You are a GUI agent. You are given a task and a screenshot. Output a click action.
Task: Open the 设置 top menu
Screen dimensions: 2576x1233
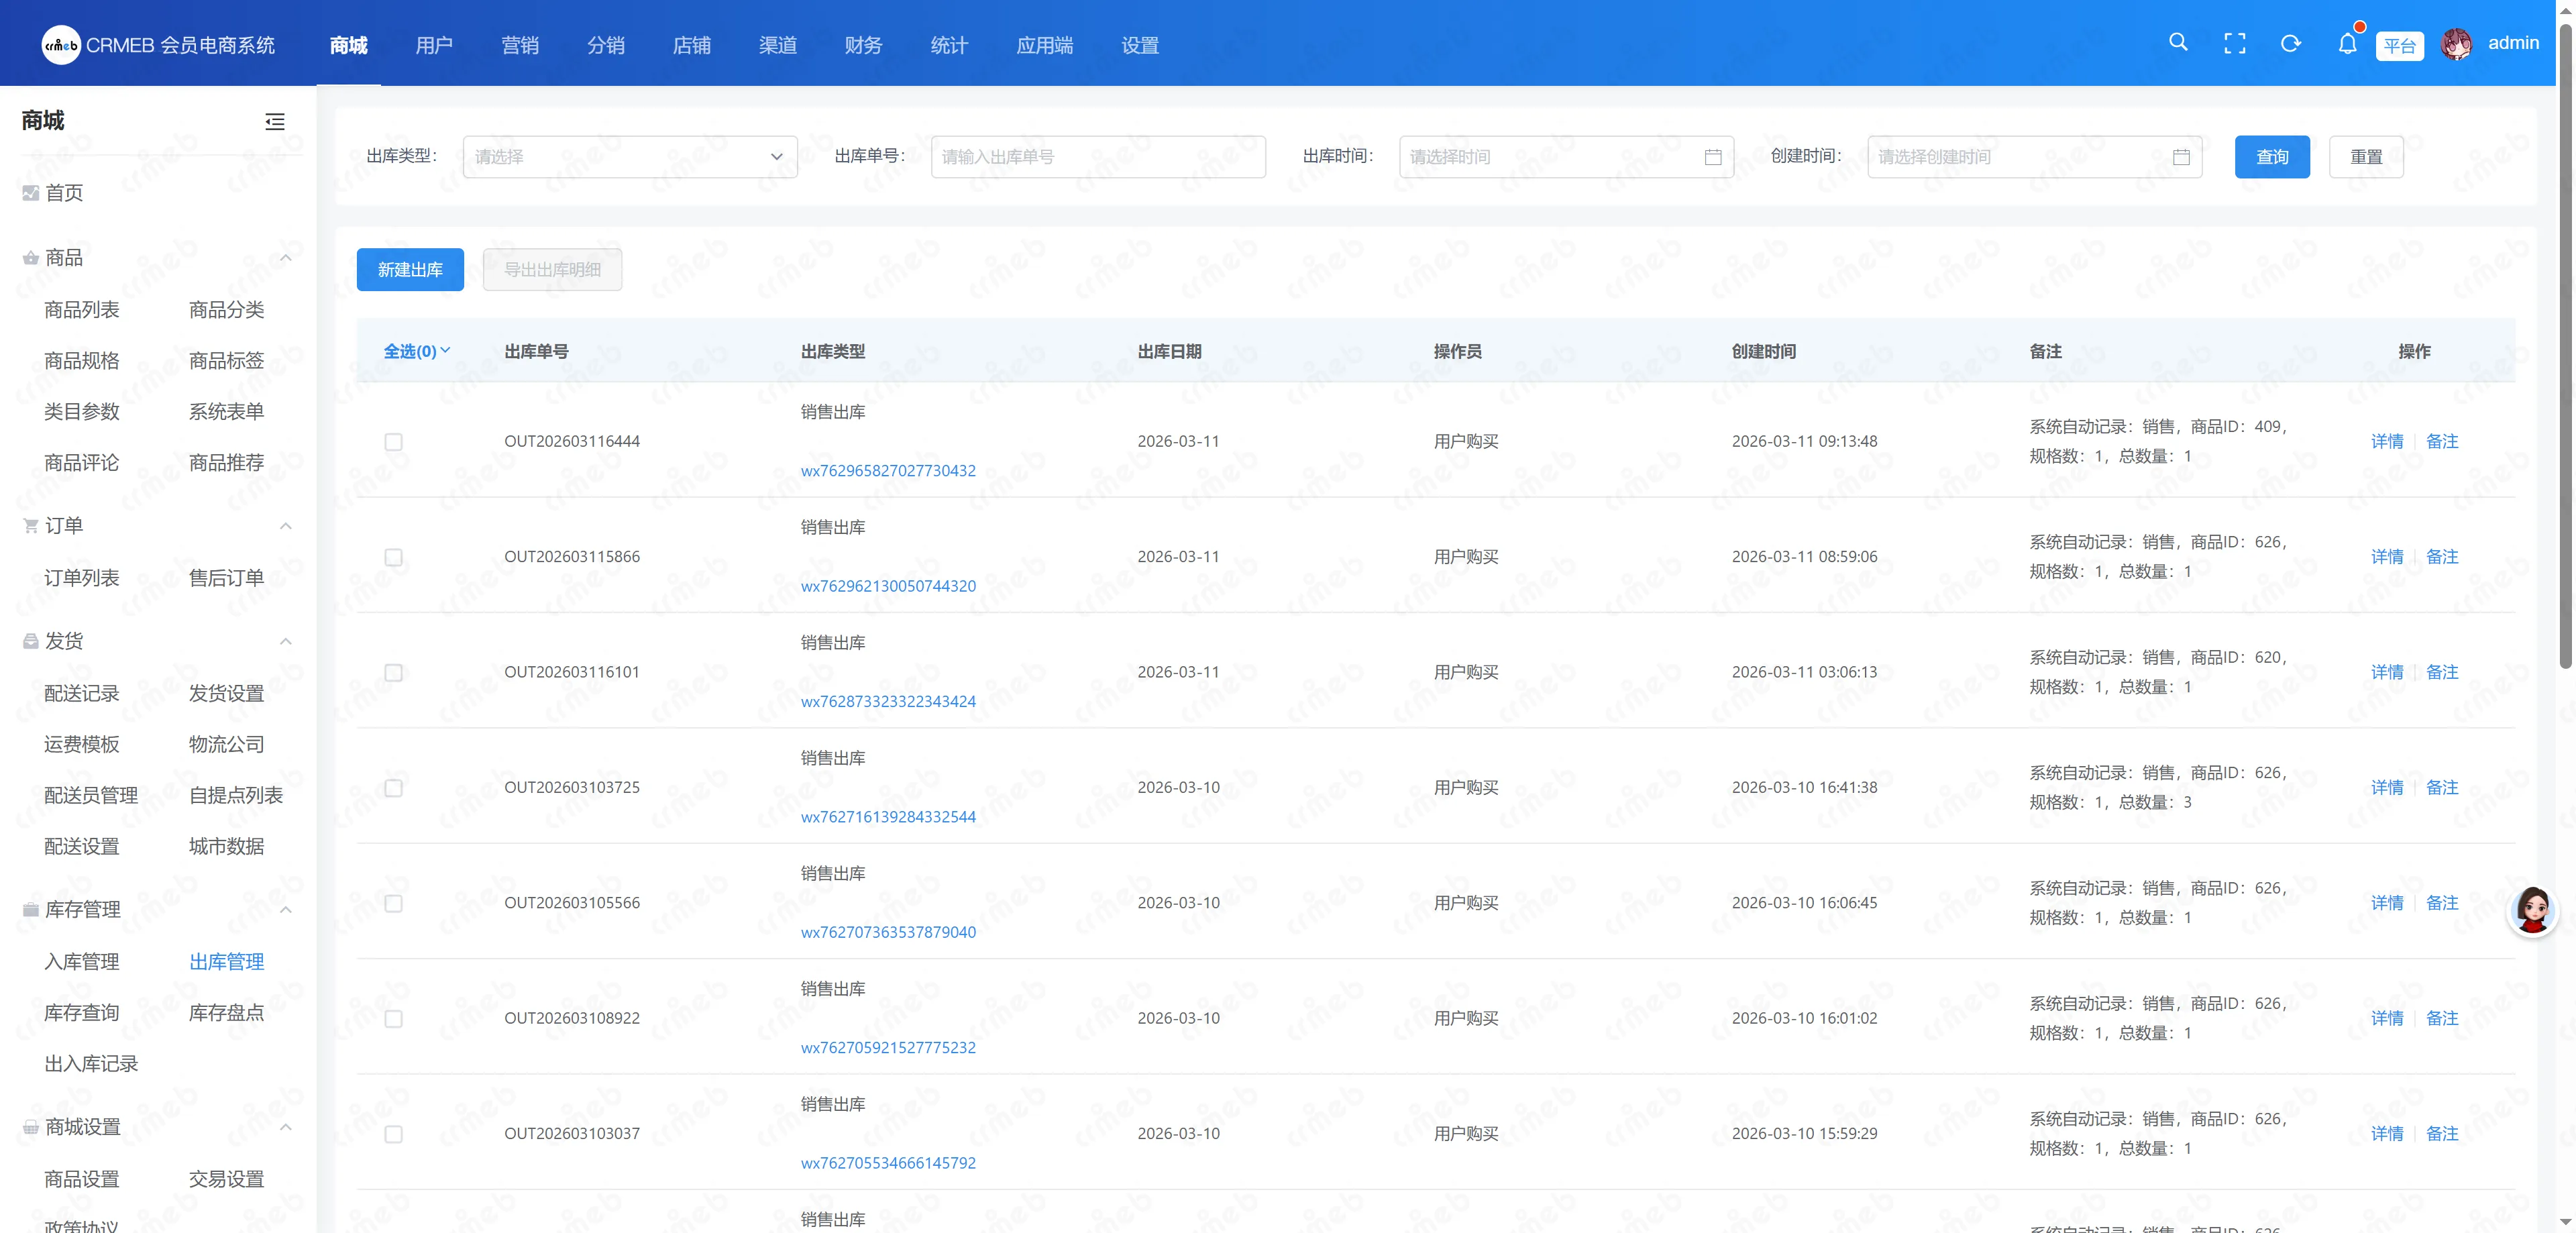click(1140, 45)
